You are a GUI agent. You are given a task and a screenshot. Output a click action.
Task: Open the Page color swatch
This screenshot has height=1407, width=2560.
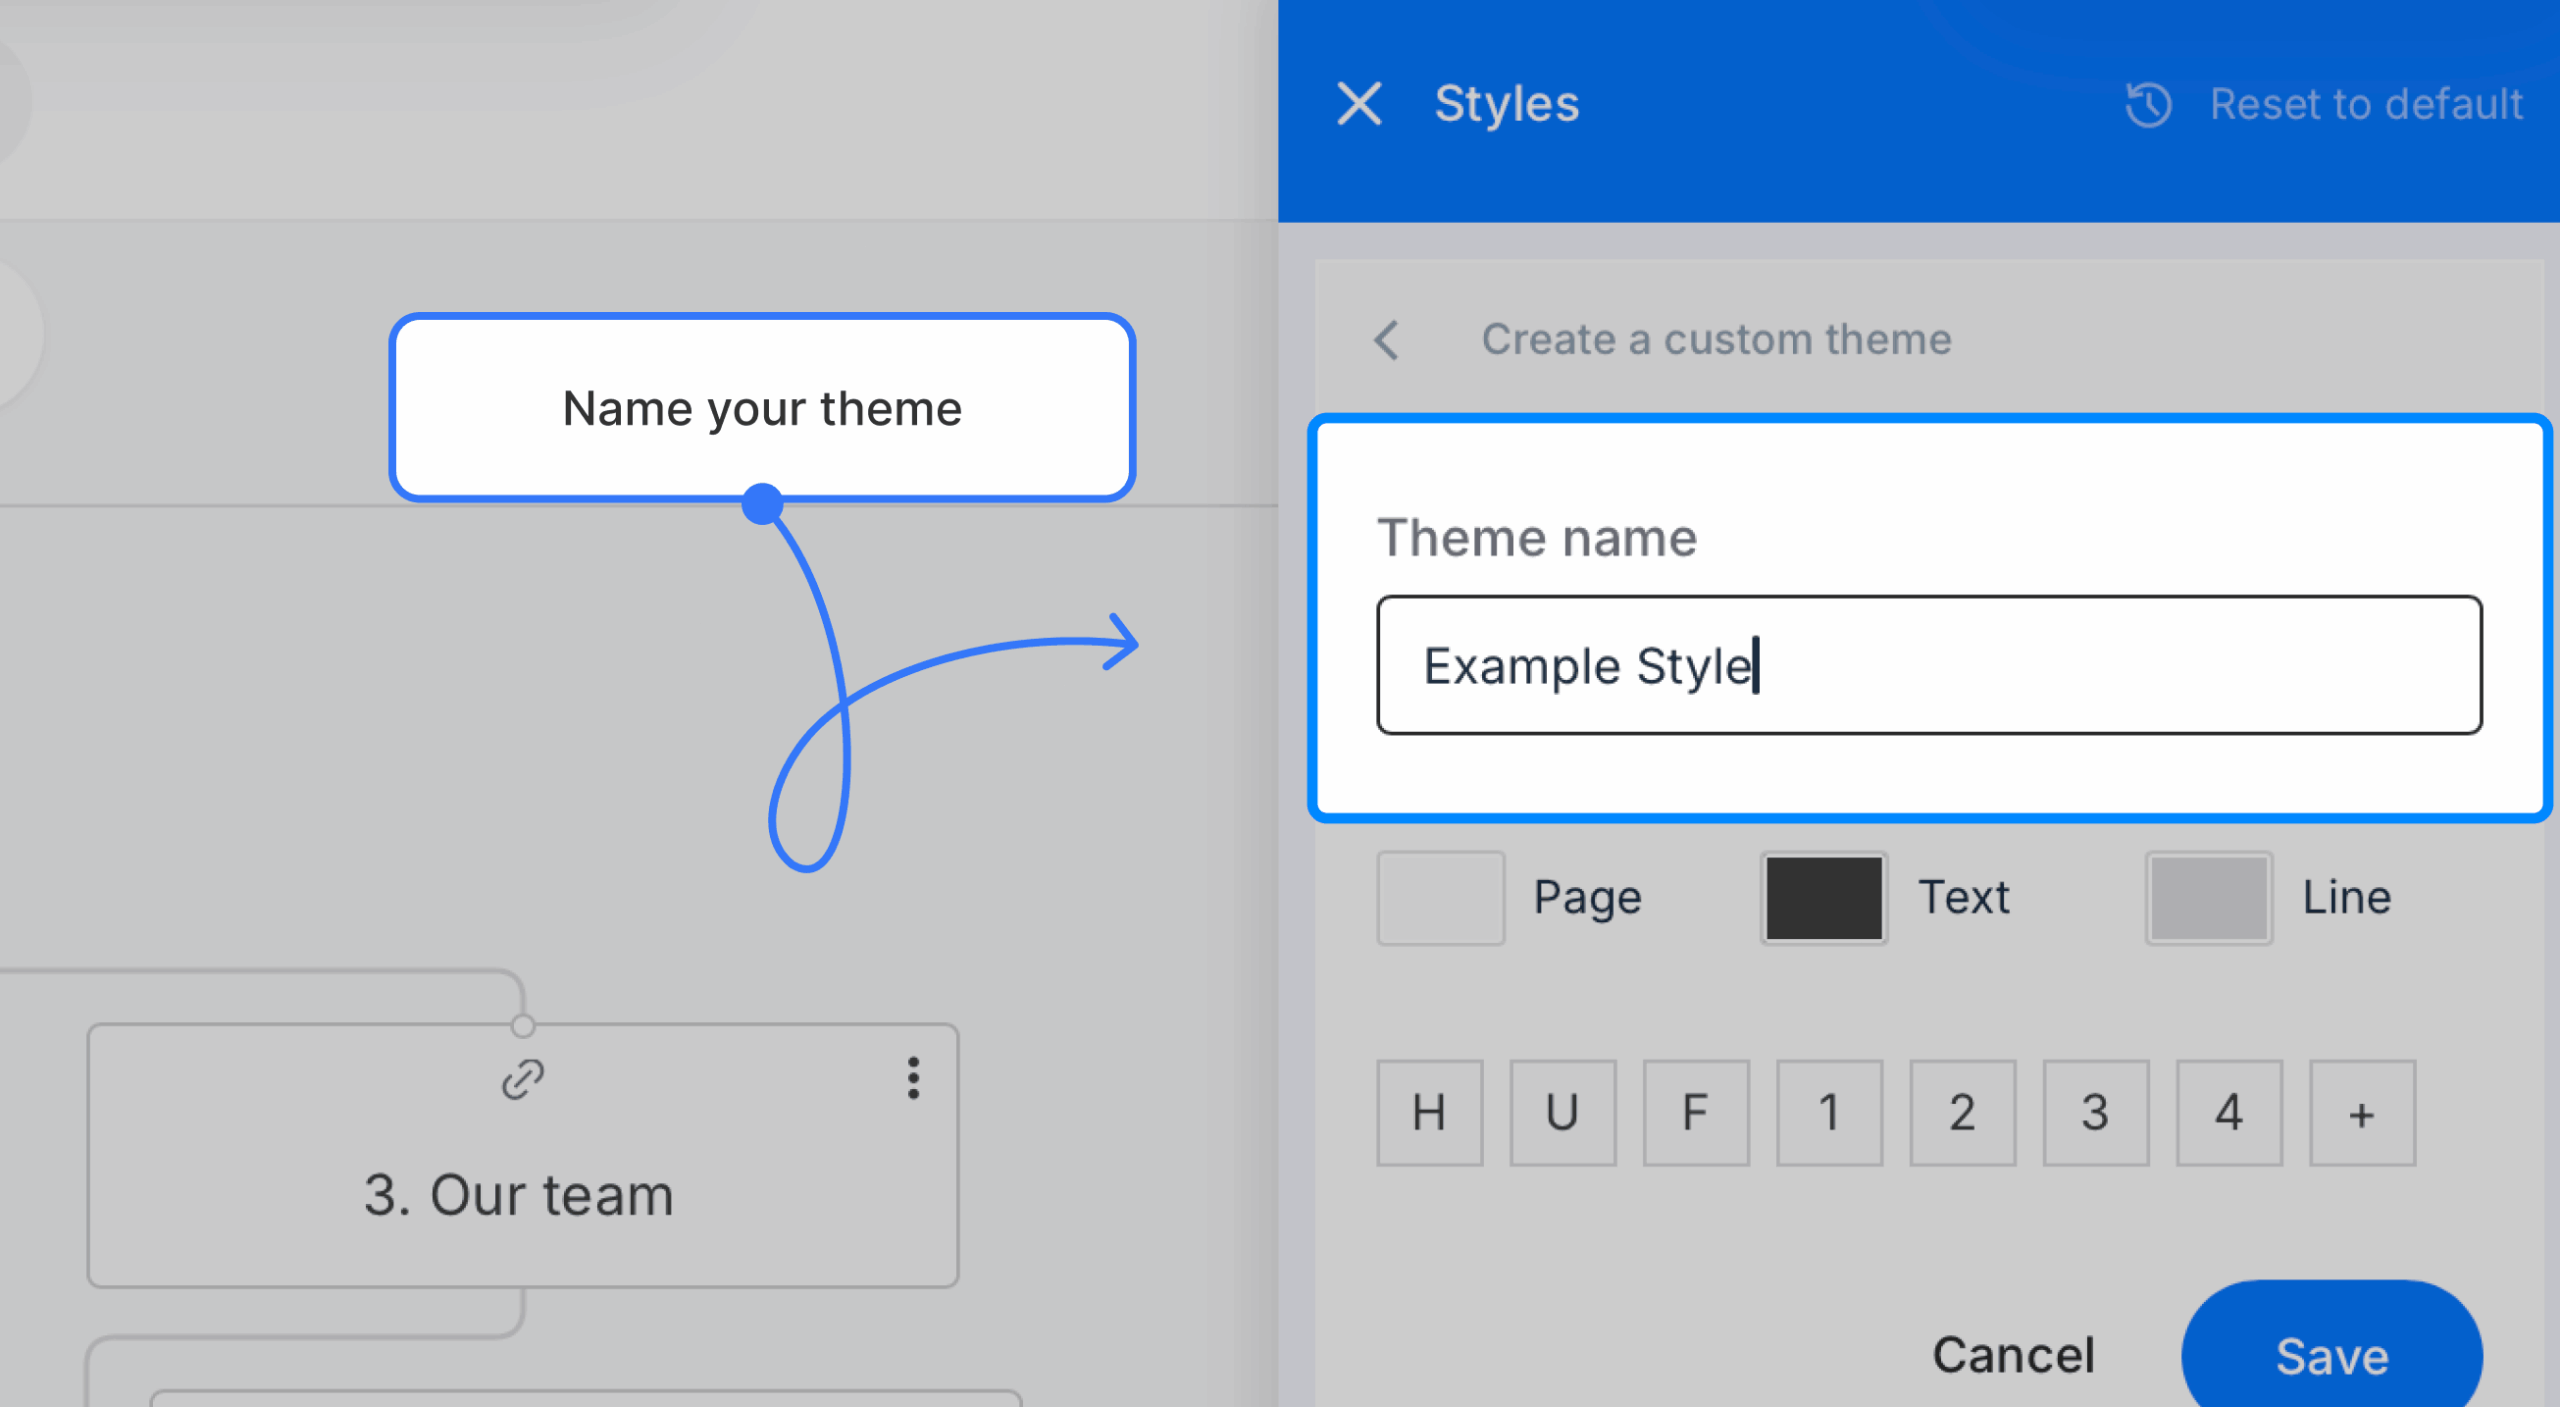1440,897
